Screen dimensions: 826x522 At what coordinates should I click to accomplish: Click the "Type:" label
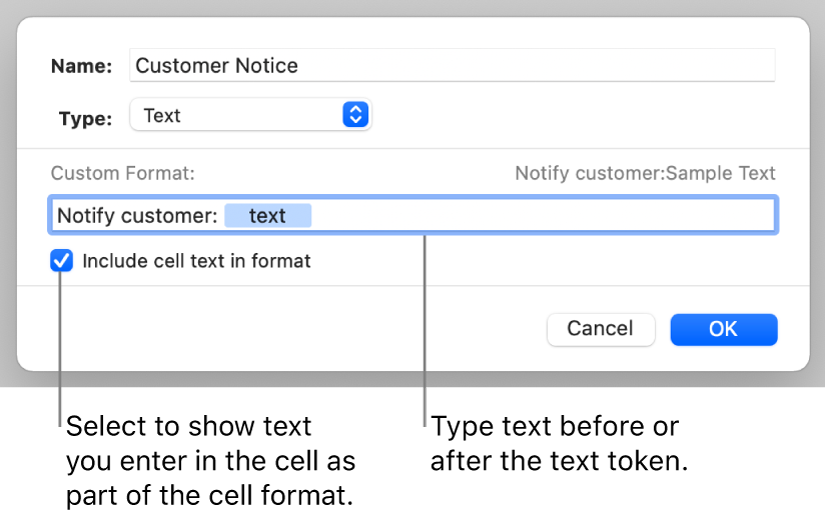coord(85,118)
